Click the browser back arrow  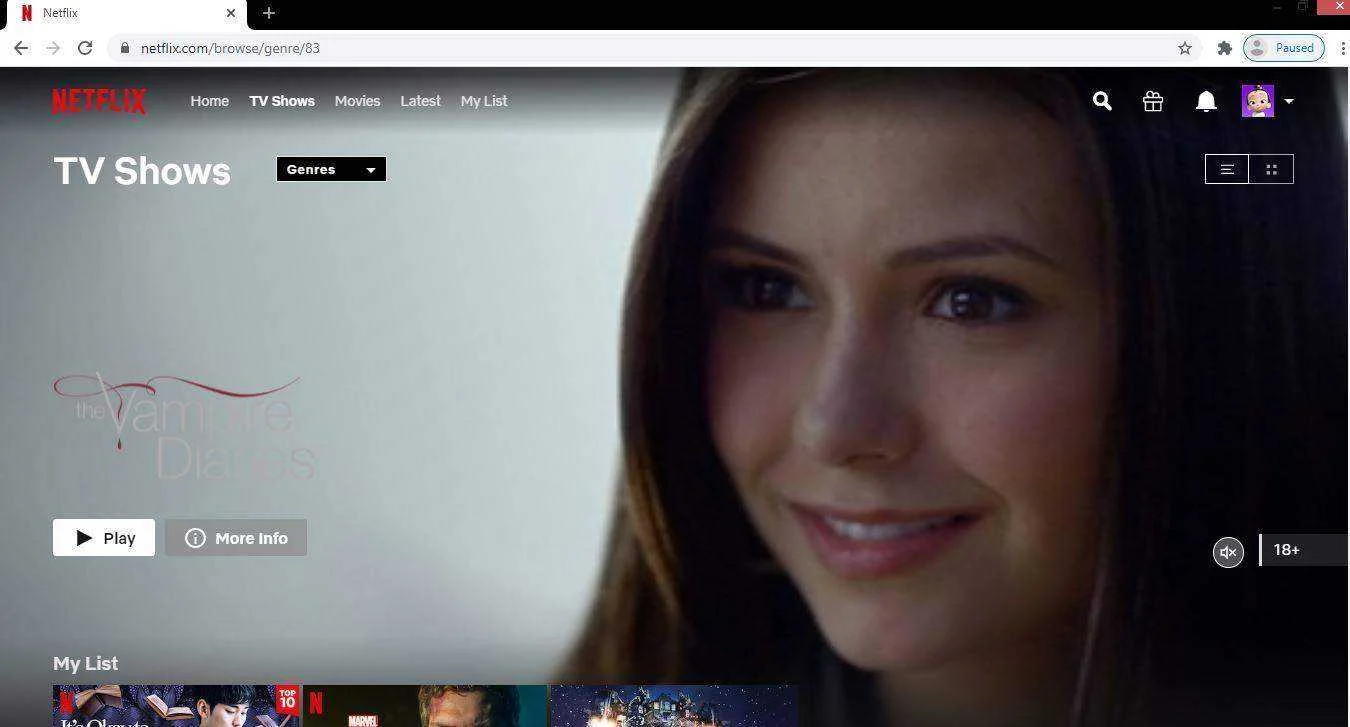click(x=21, y=48)
